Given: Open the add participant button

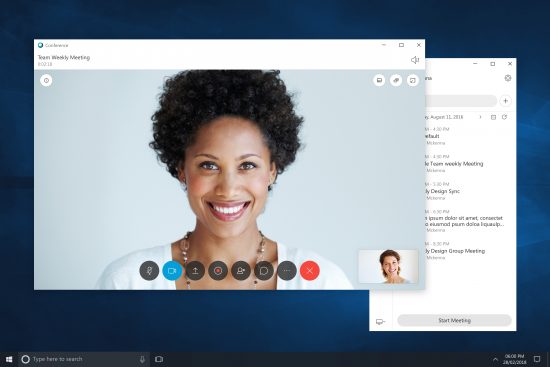Looking at the screenshot, I should (x=241, y=271).
